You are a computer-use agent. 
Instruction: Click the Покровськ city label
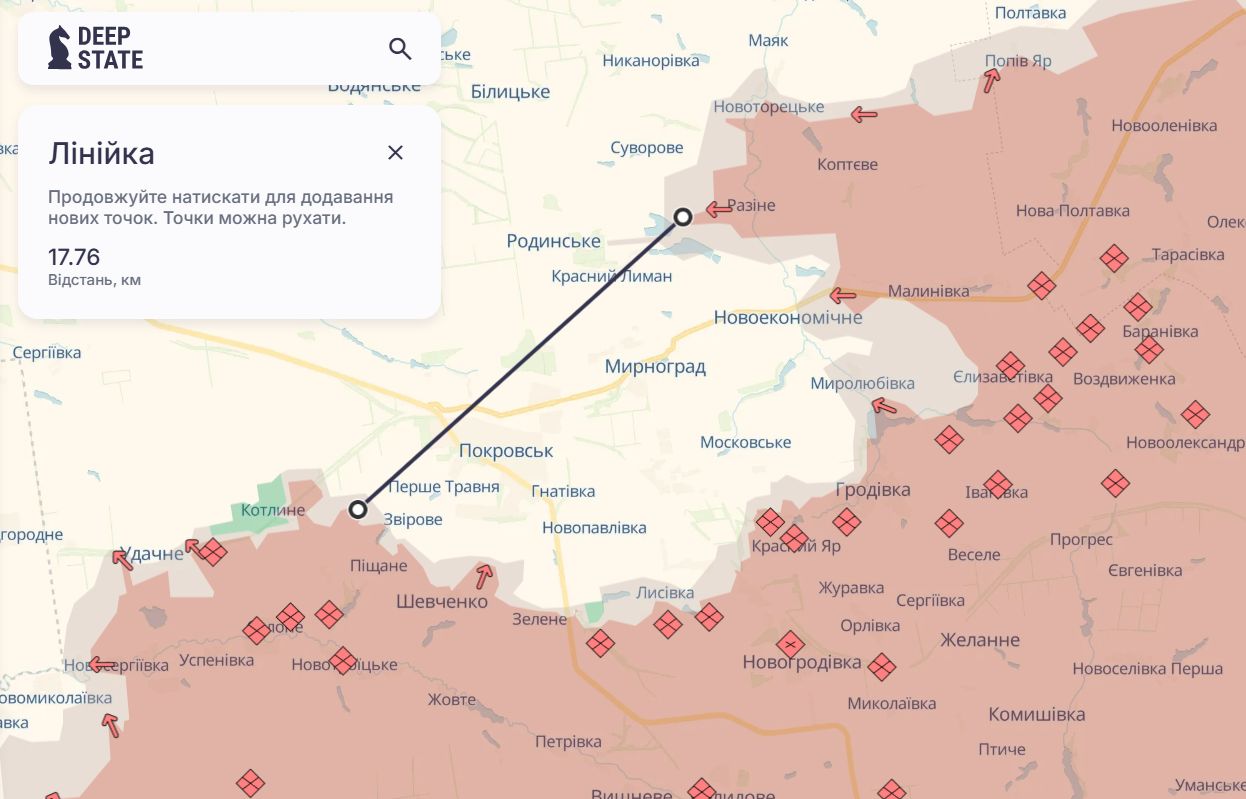tap(506, 451)
